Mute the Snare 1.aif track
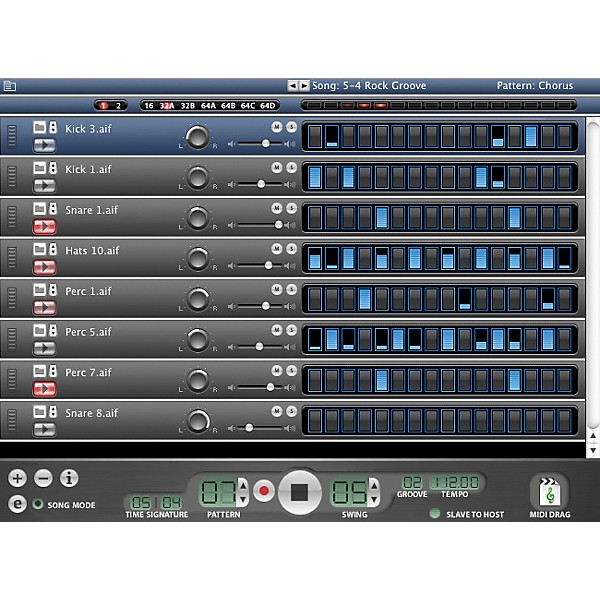 (x=277, y=208)
